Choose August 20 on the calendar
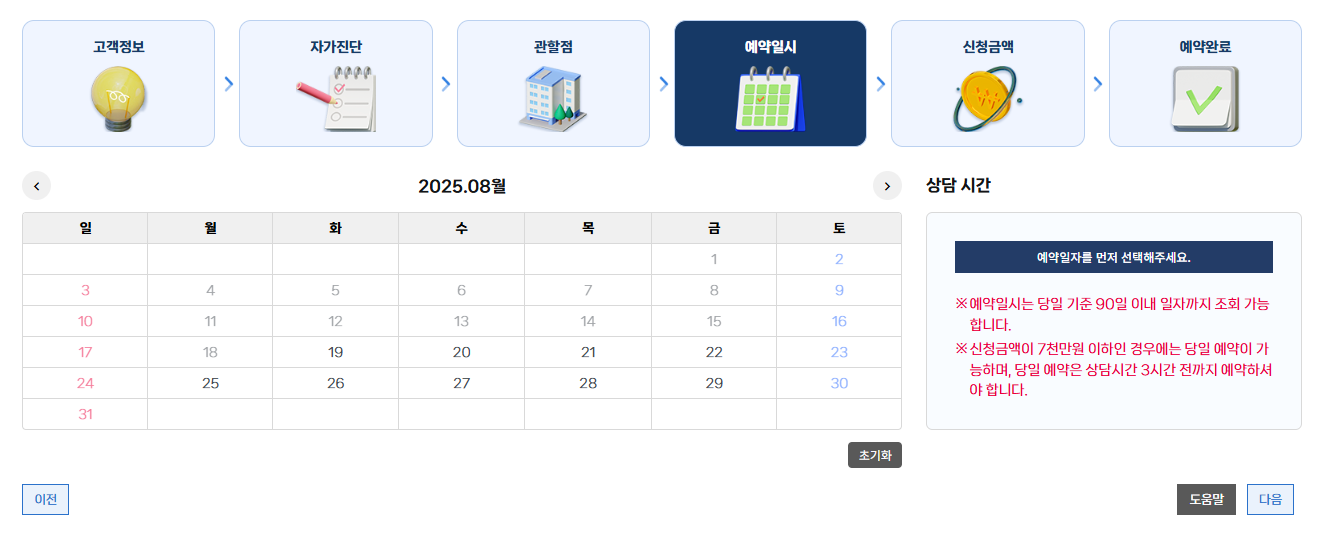Screen dimensions: 1322x535 pos(461,352)
